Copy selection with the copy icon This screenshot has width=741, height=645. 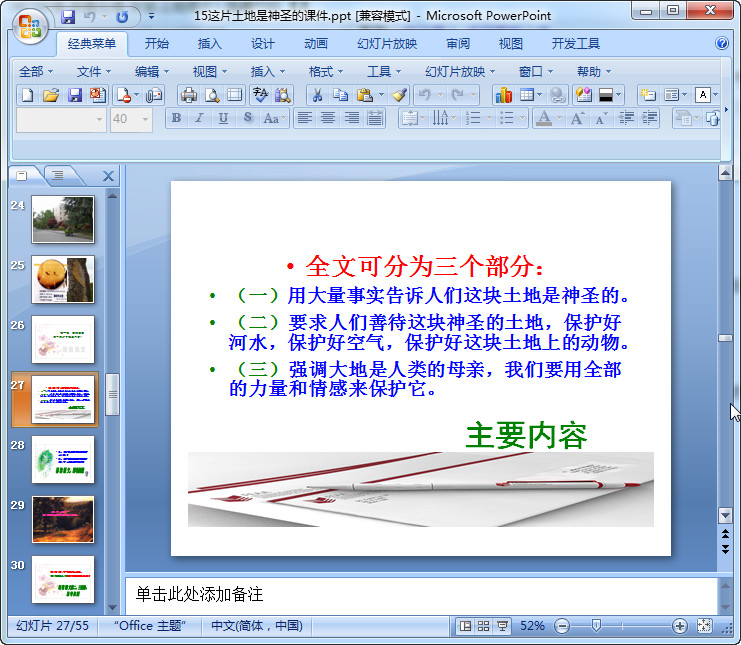pyautogui.click(x=340, y=95)
